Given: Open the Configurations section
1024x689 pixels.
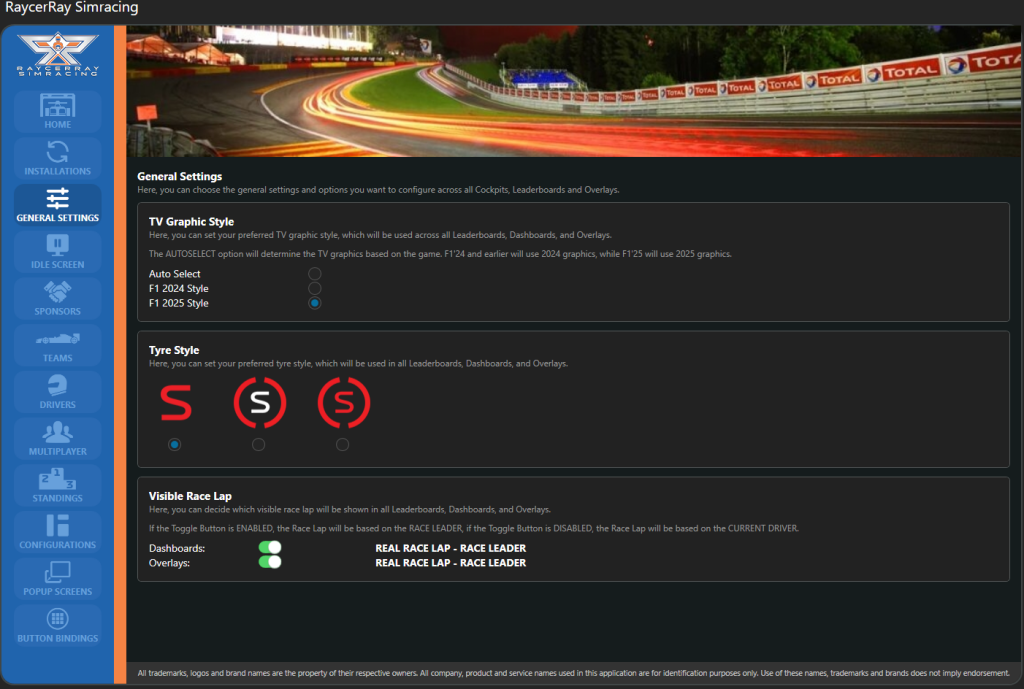Looking at the screenshot, I should click(57, 531).
